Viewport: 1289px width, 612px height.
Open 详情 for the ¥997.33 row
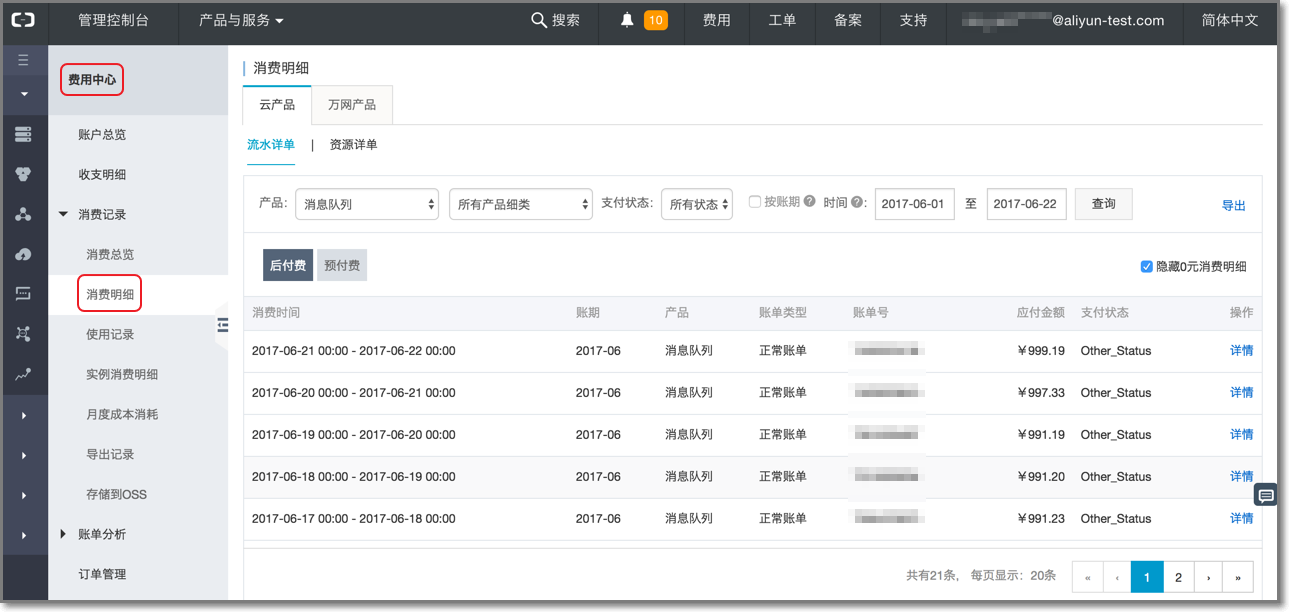(1241, 393)
